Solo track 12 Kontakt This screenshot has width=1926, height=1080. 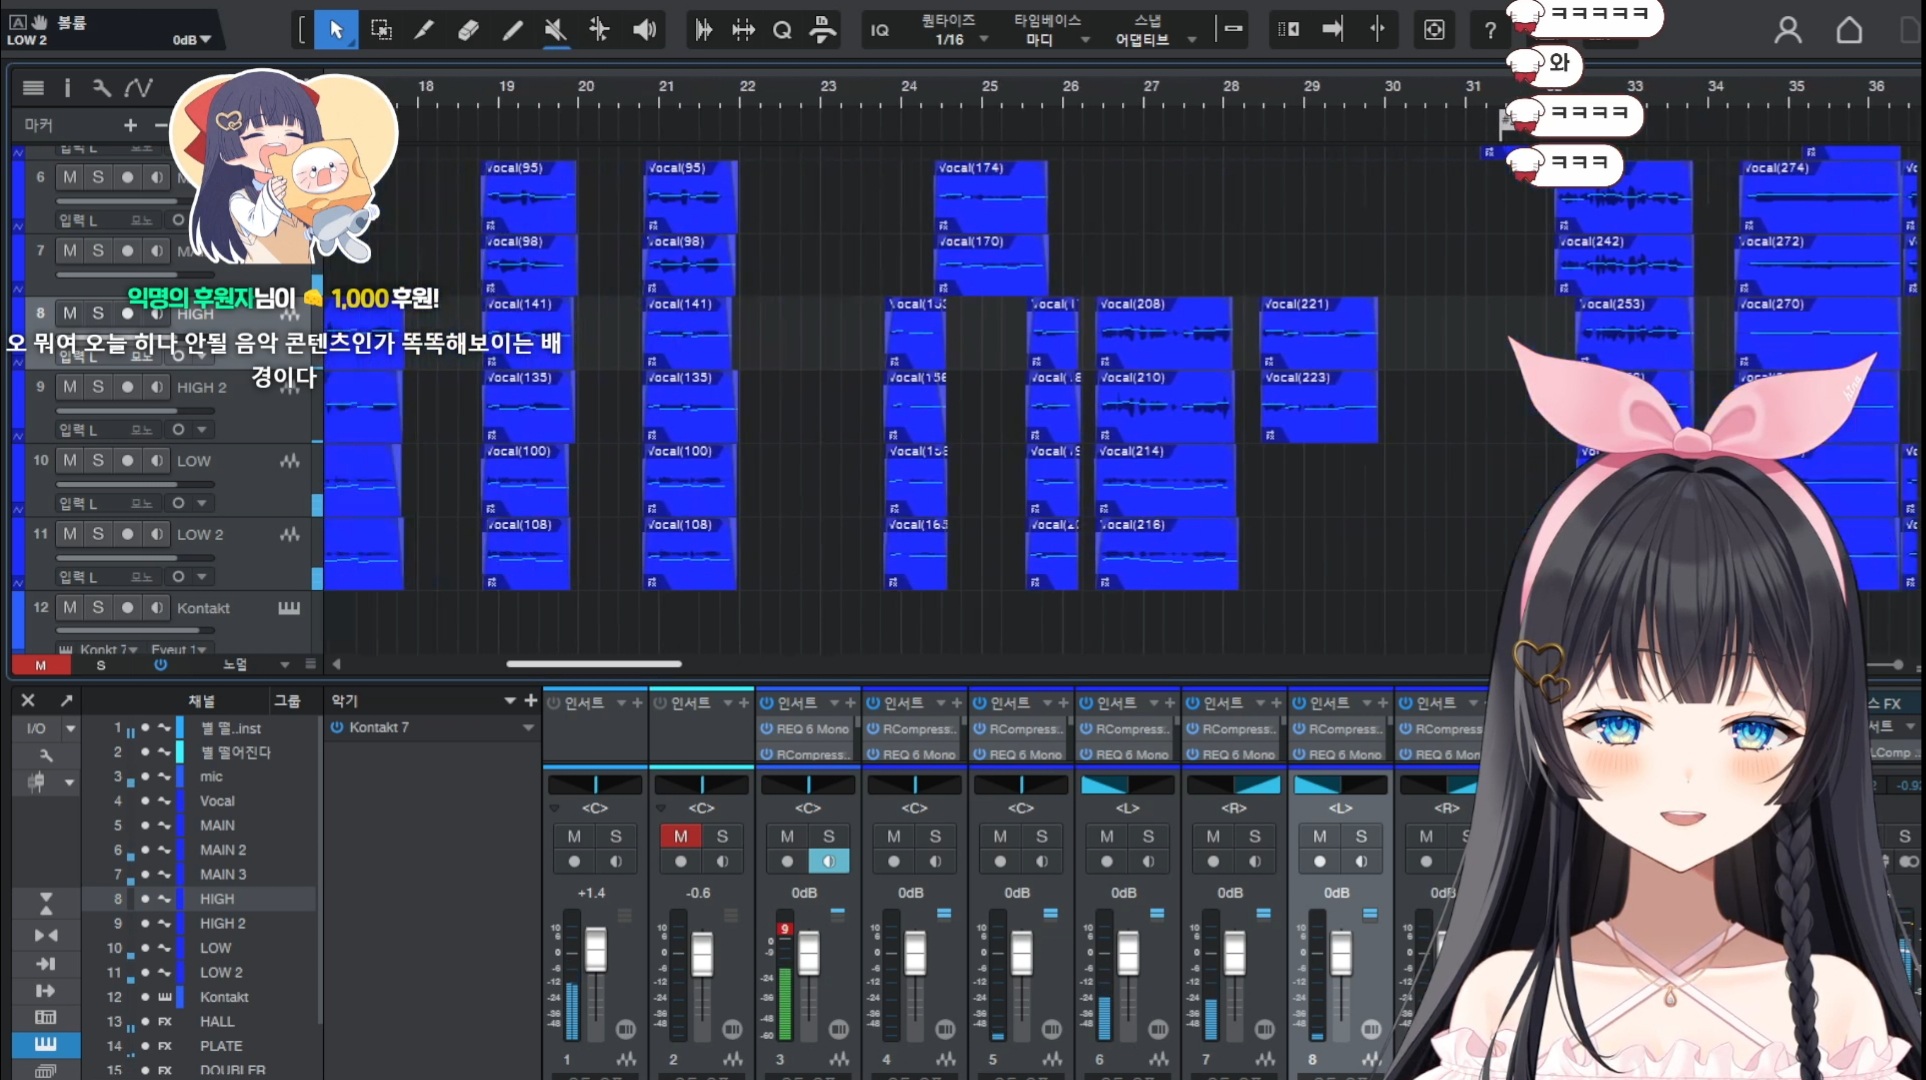(x=98, y=608)
